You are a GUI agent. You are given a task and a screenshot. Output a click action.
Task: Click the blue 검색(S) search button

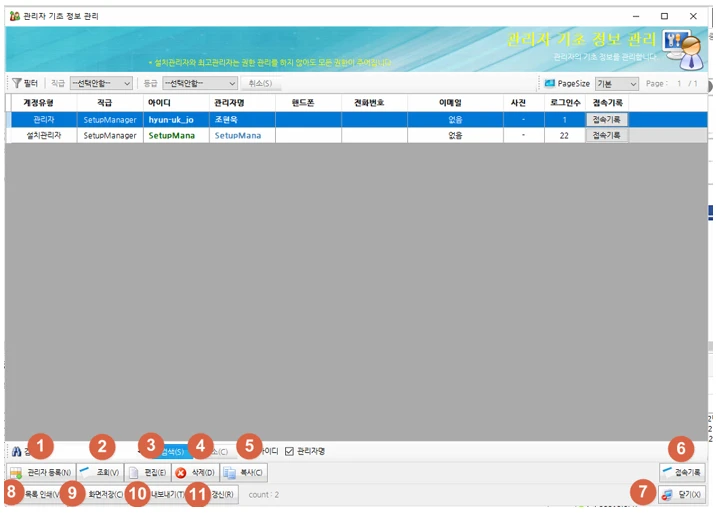point(173,452)
